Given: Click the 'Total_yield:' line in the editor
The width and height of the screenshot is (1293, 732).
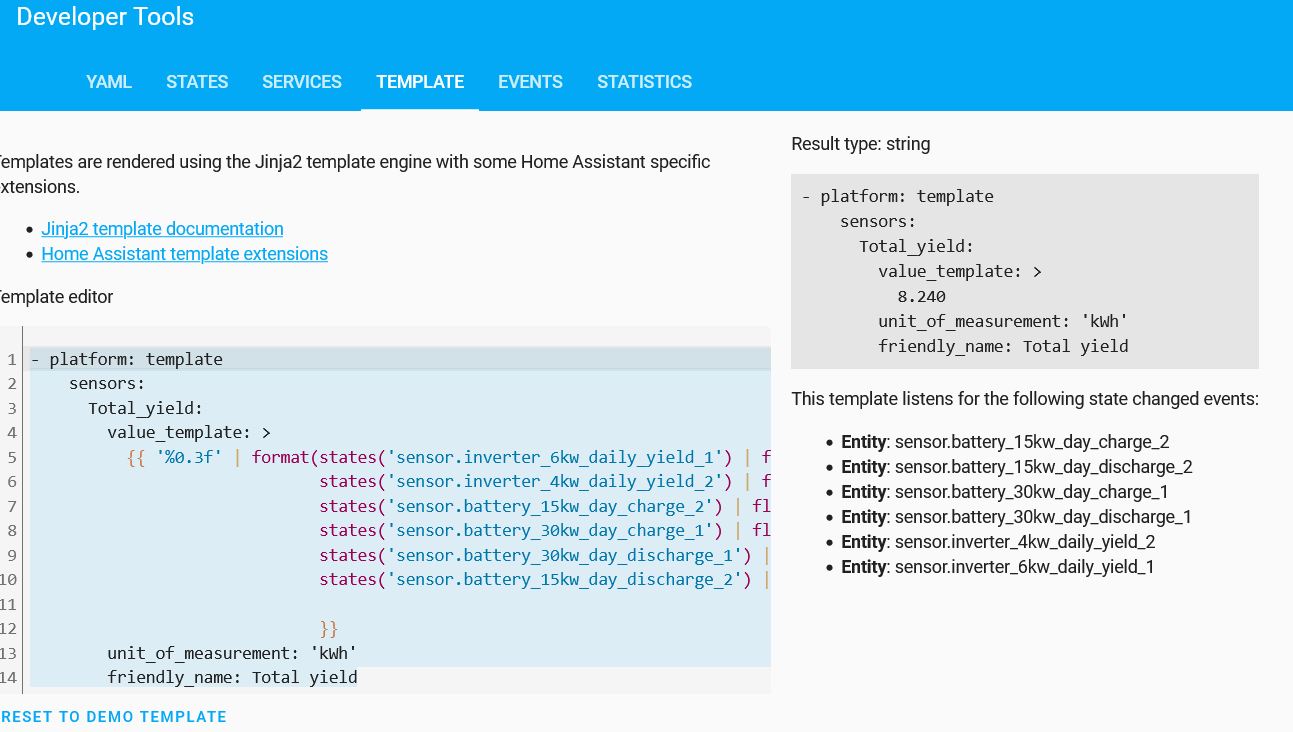Looking at the screenshot, I should click(x=145, y=408).
